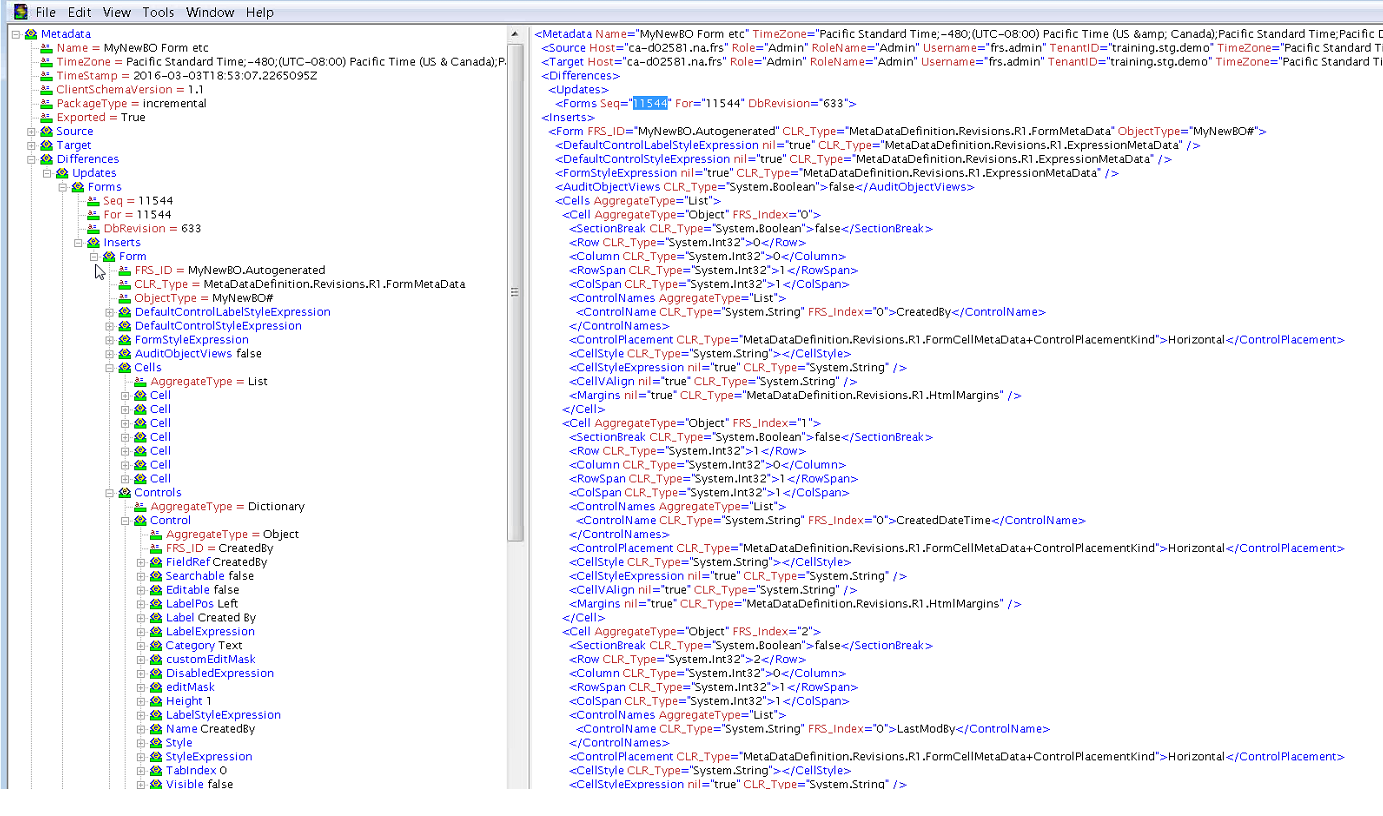Click the element icon next to Controls
The height and width of the screenshot is (816, 1383).
click(125, 493)
